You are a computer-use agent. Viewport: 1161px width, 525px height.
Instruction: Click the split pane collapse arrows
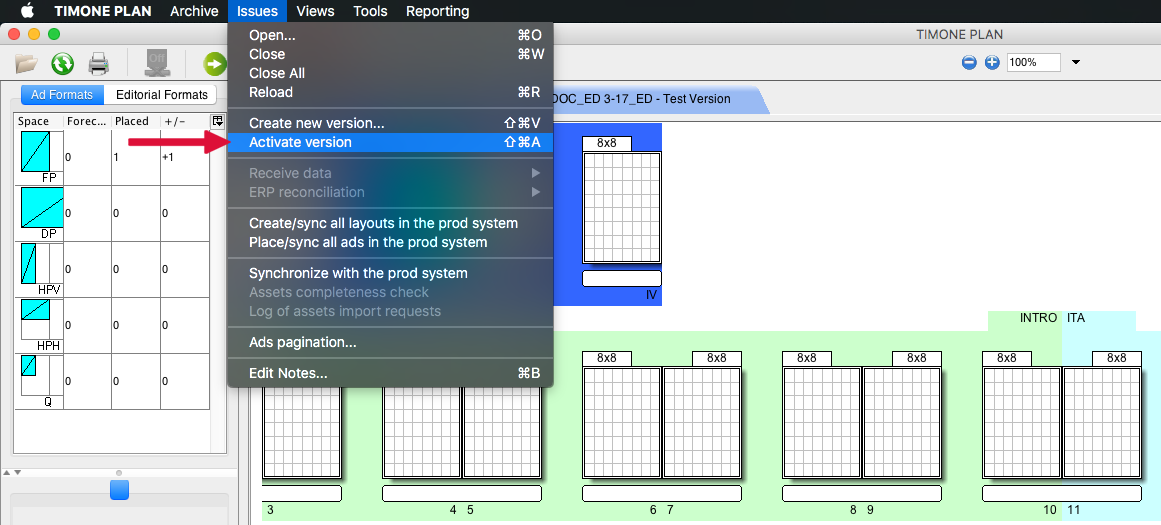[x=13, y=472]
